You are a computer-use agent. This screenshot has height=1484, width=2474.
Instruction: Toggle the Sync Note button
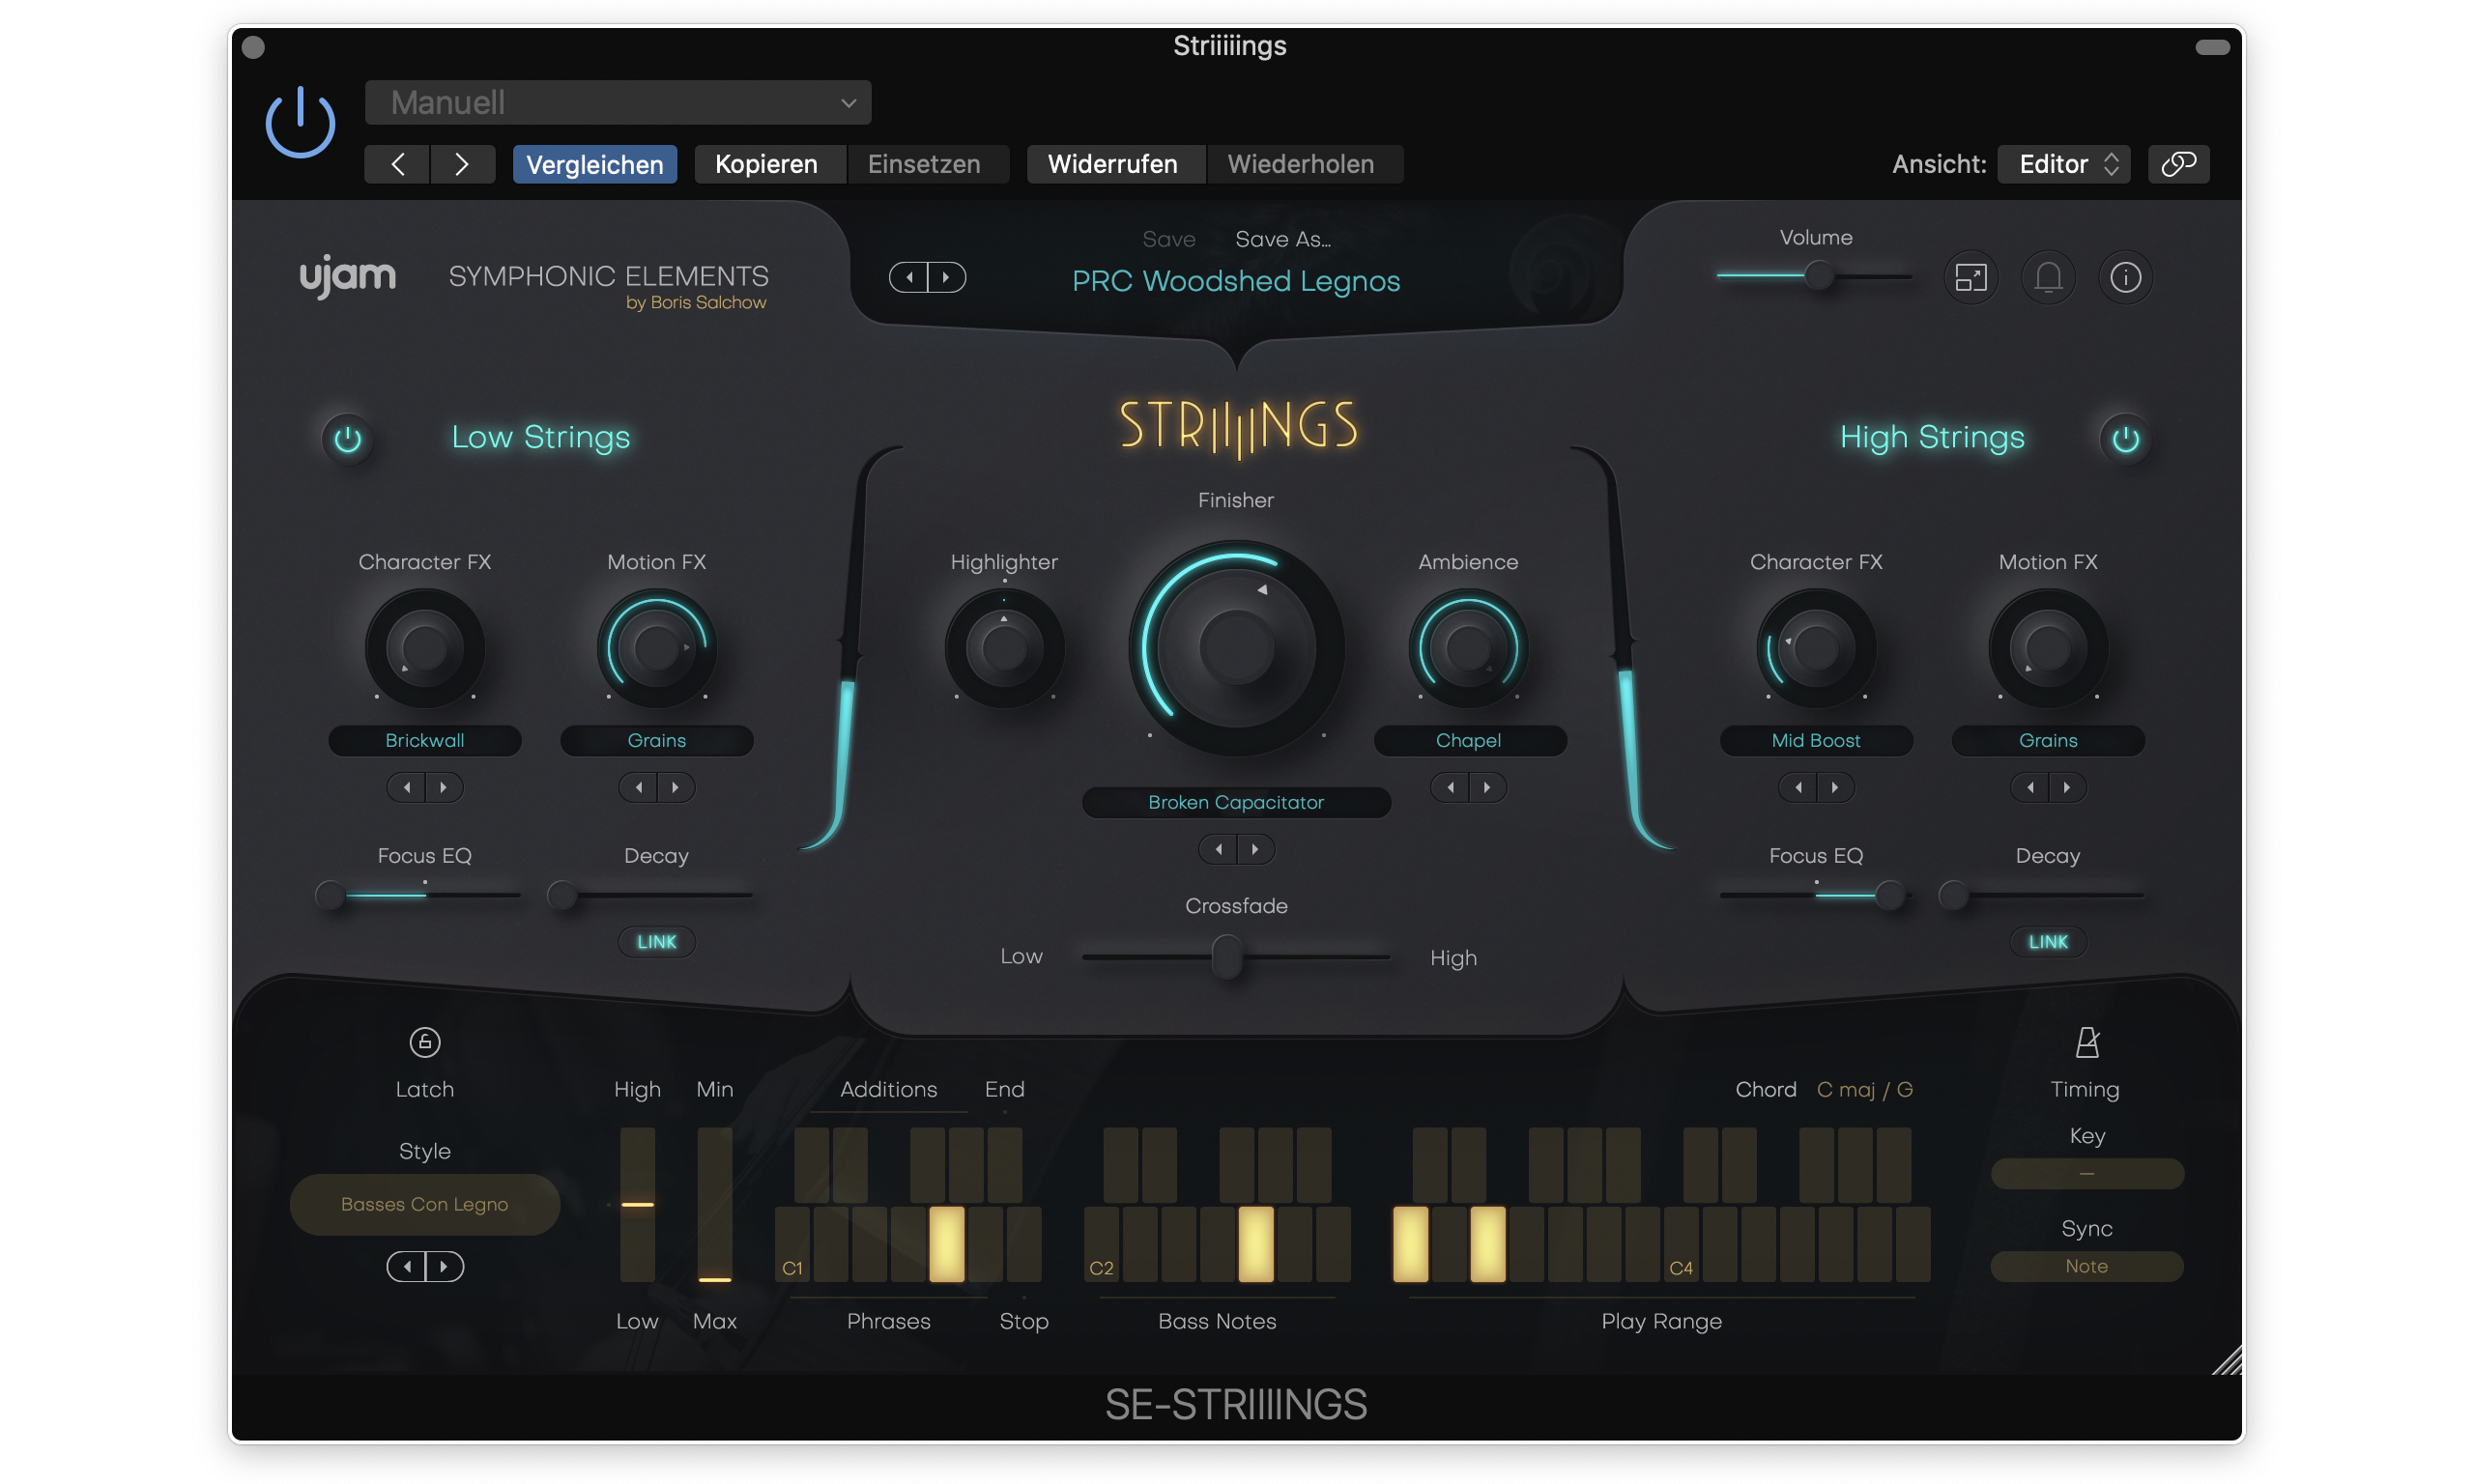click(2087, 1266)
